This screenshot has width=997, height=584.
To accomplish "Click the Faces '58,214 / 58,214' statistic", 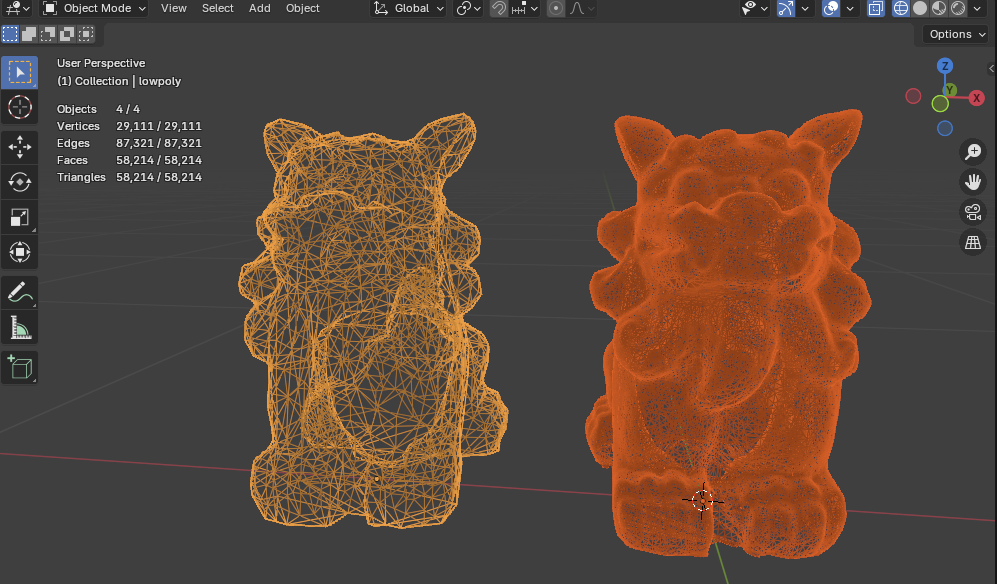I will coord(159,160).
